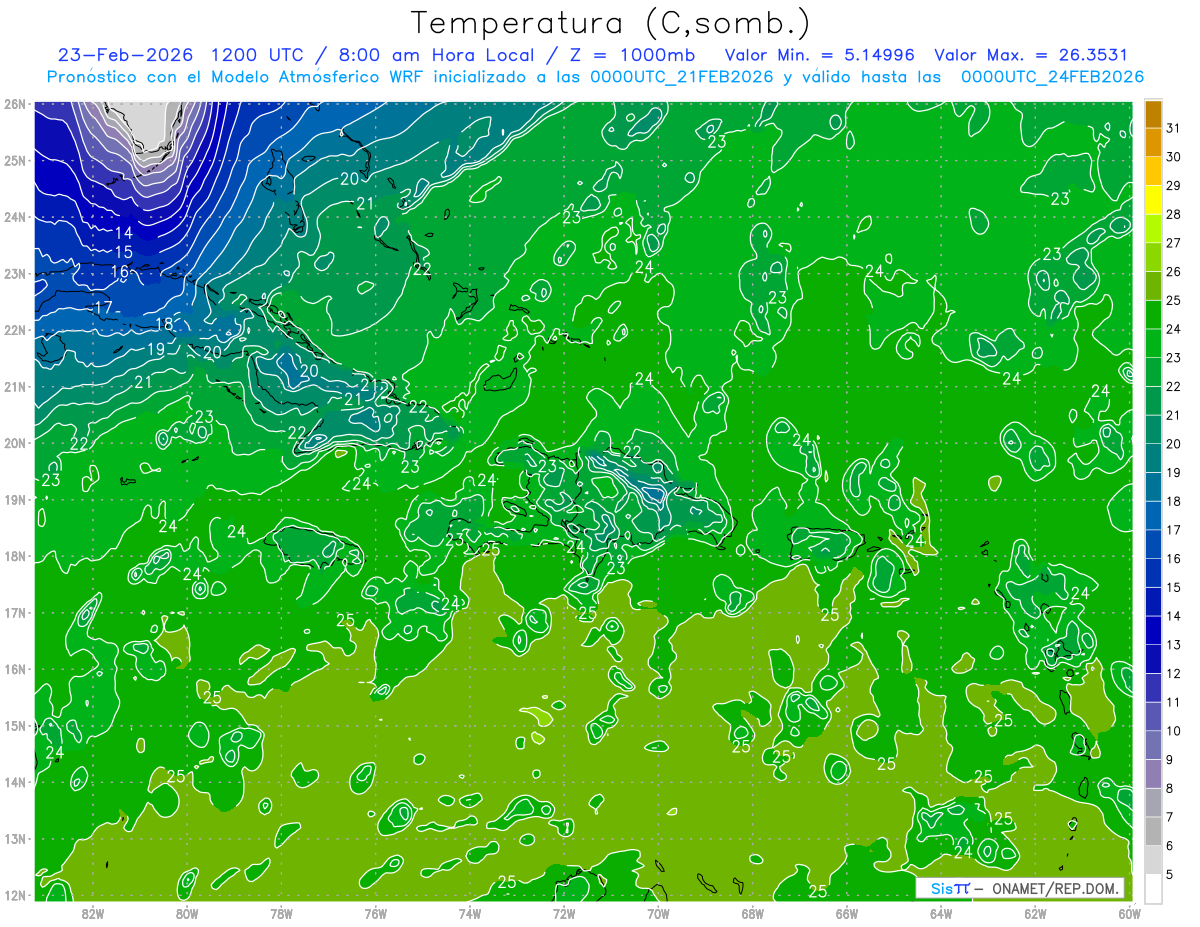Select "Valor Max. = 26.3531" text
The width and height of the screenshot is (1200, 927).
point(1031,55)
